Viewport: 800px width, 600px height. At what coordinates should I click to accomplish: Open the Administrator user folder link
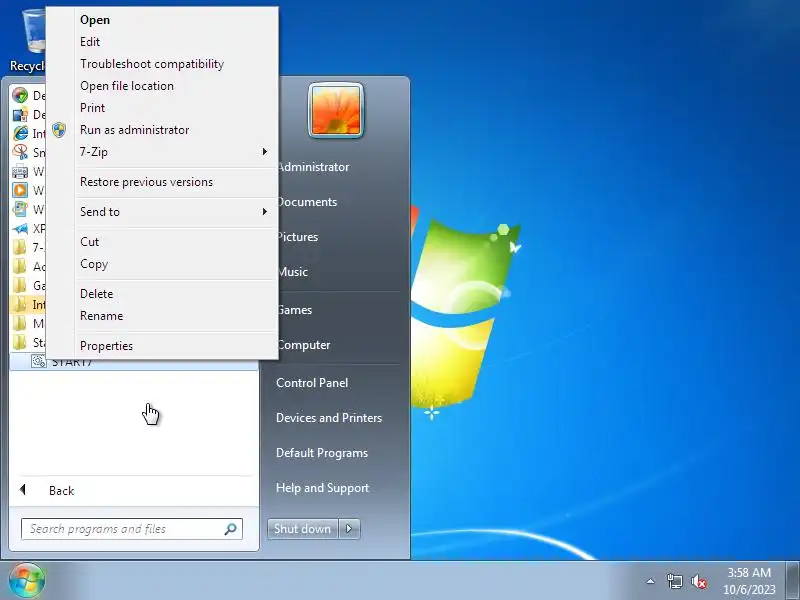(314, 167)
